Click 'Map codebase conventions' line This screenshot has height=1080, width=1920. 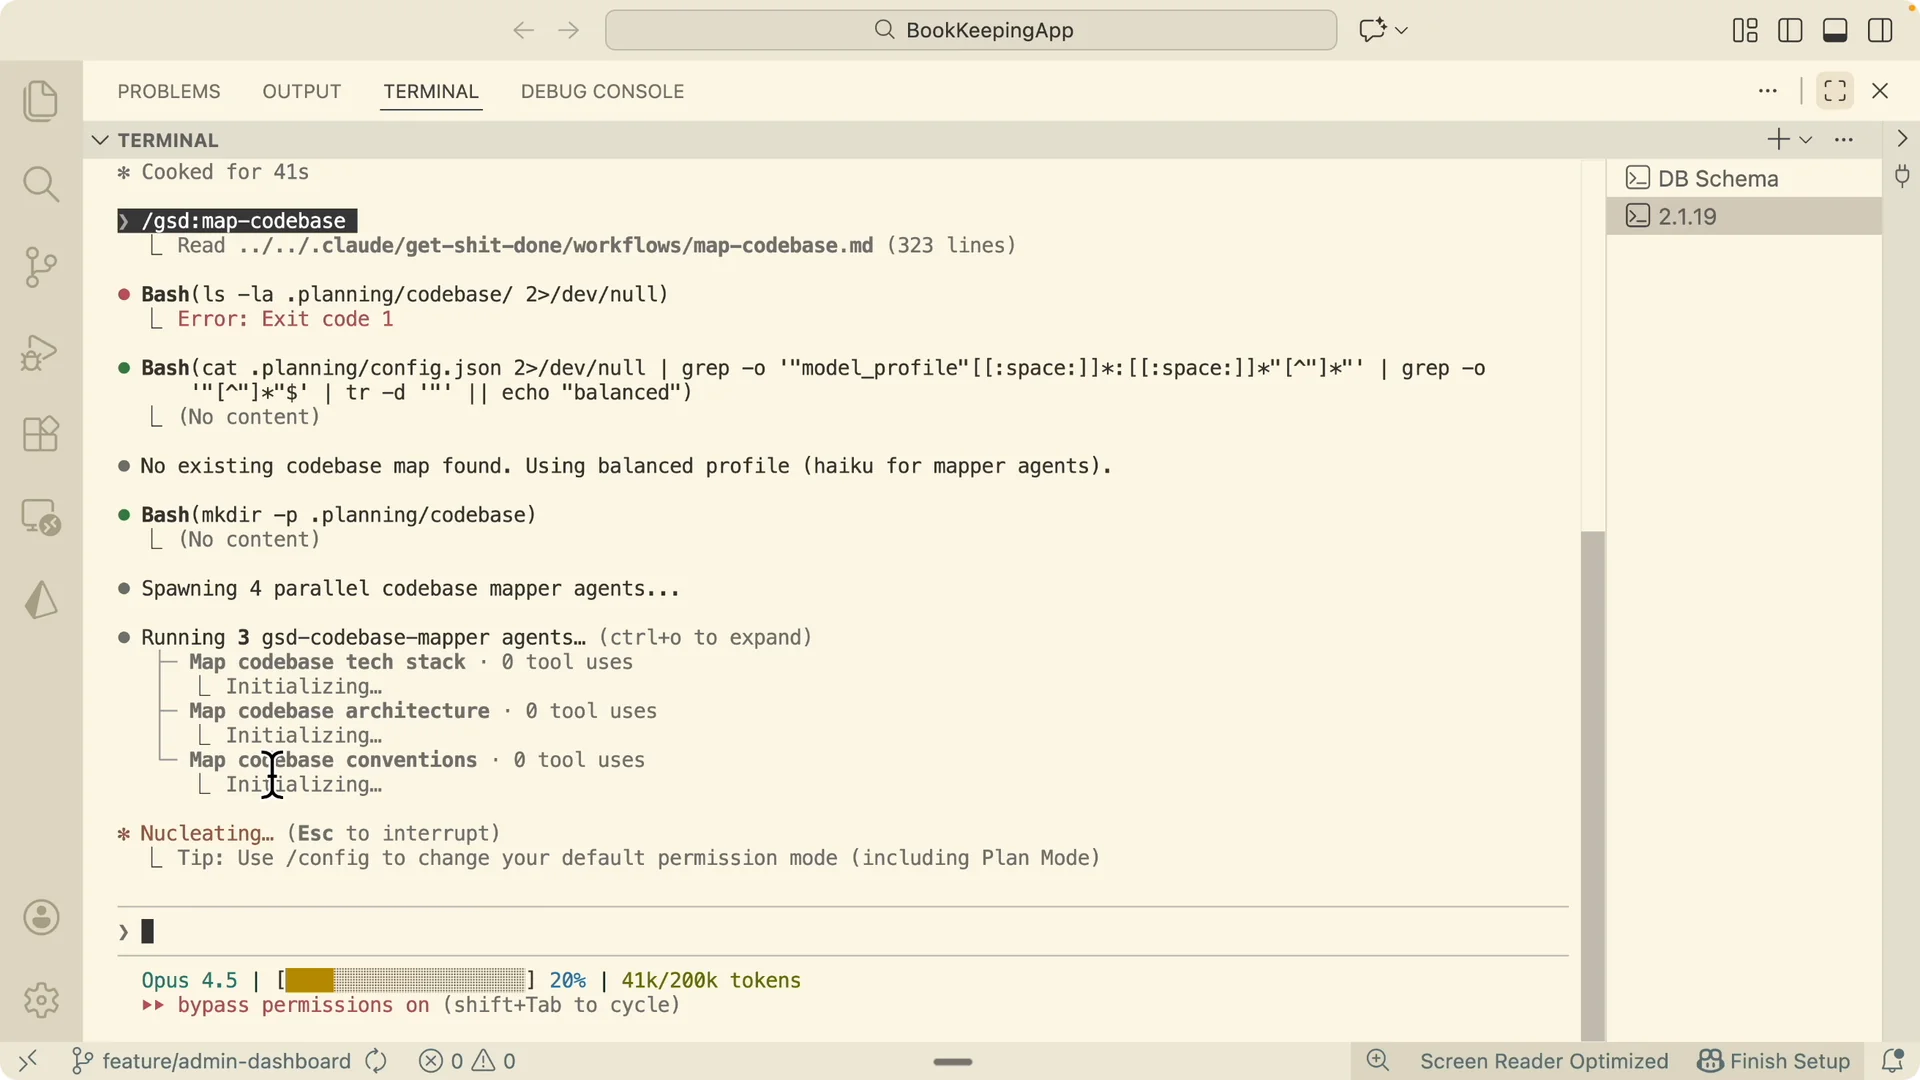(333, 760)
